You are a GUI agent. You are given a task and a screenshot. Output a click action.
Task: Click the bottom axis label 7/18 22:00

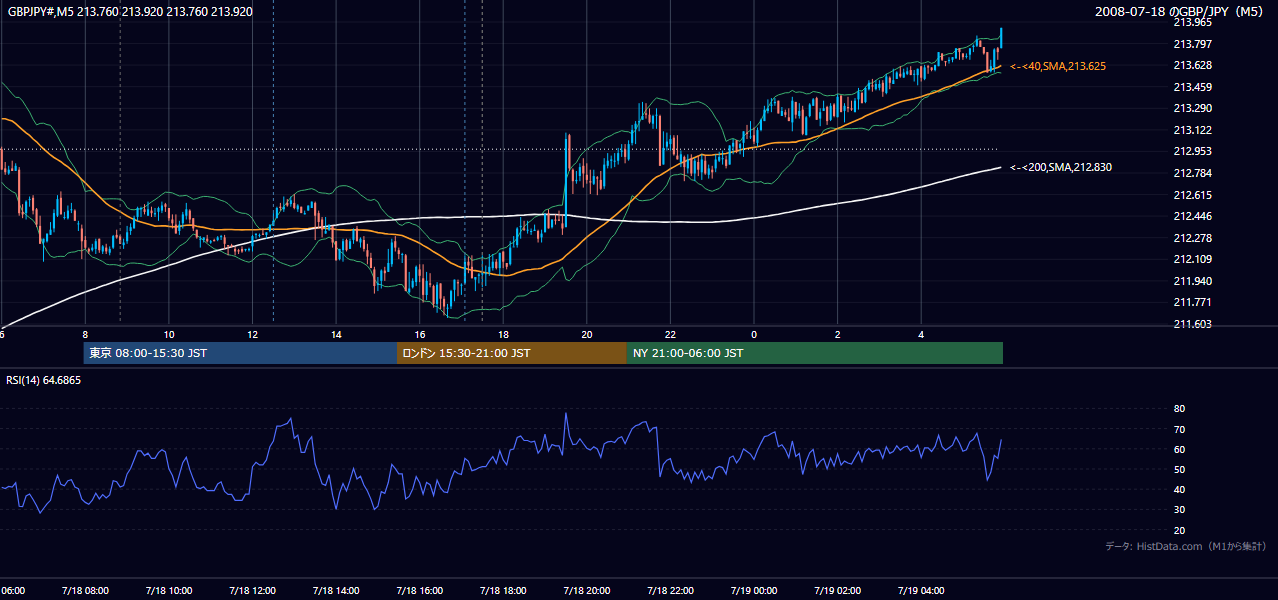click(x=669, y=591)
